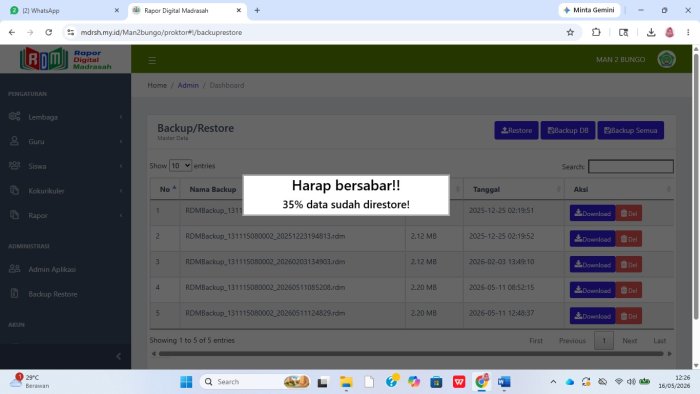The height and width of the screenshot is (394, 700).
Task: Open WPS Office from the taskbar
Action: tap(459, 382)
